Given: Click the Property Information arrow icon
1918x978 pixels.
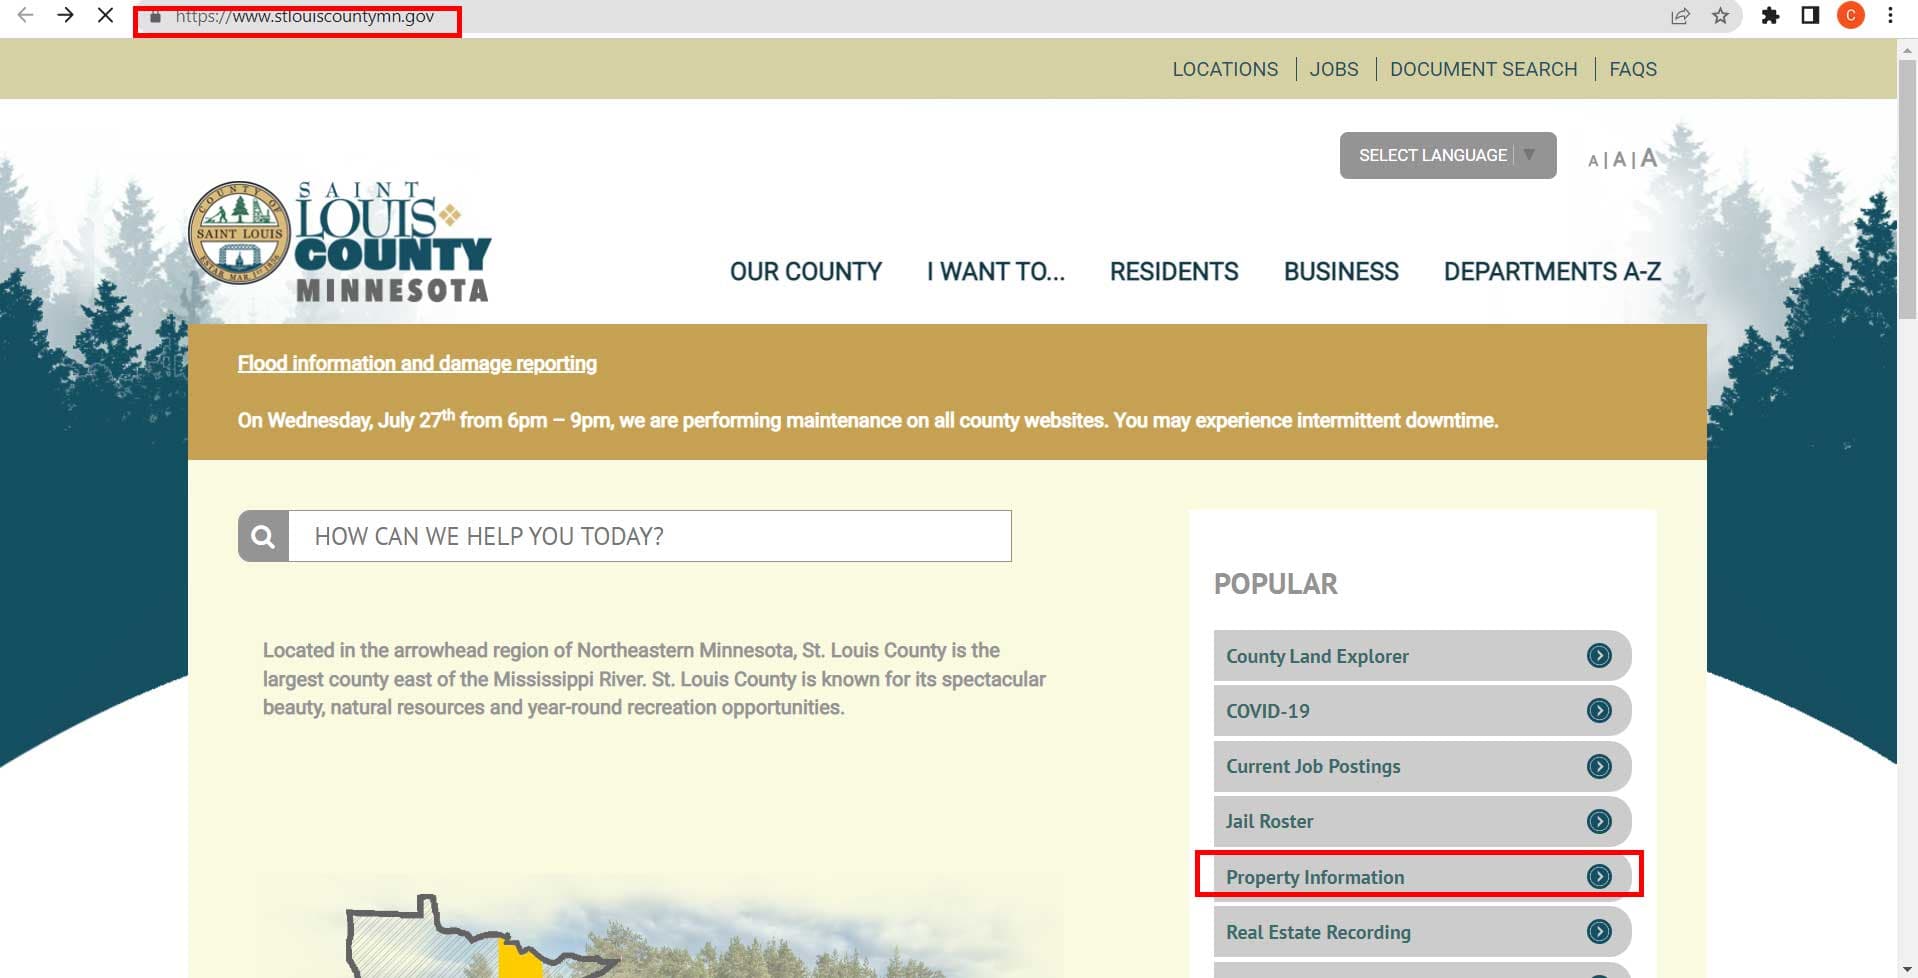Looking at the screenshot, I should (1600, 876).
